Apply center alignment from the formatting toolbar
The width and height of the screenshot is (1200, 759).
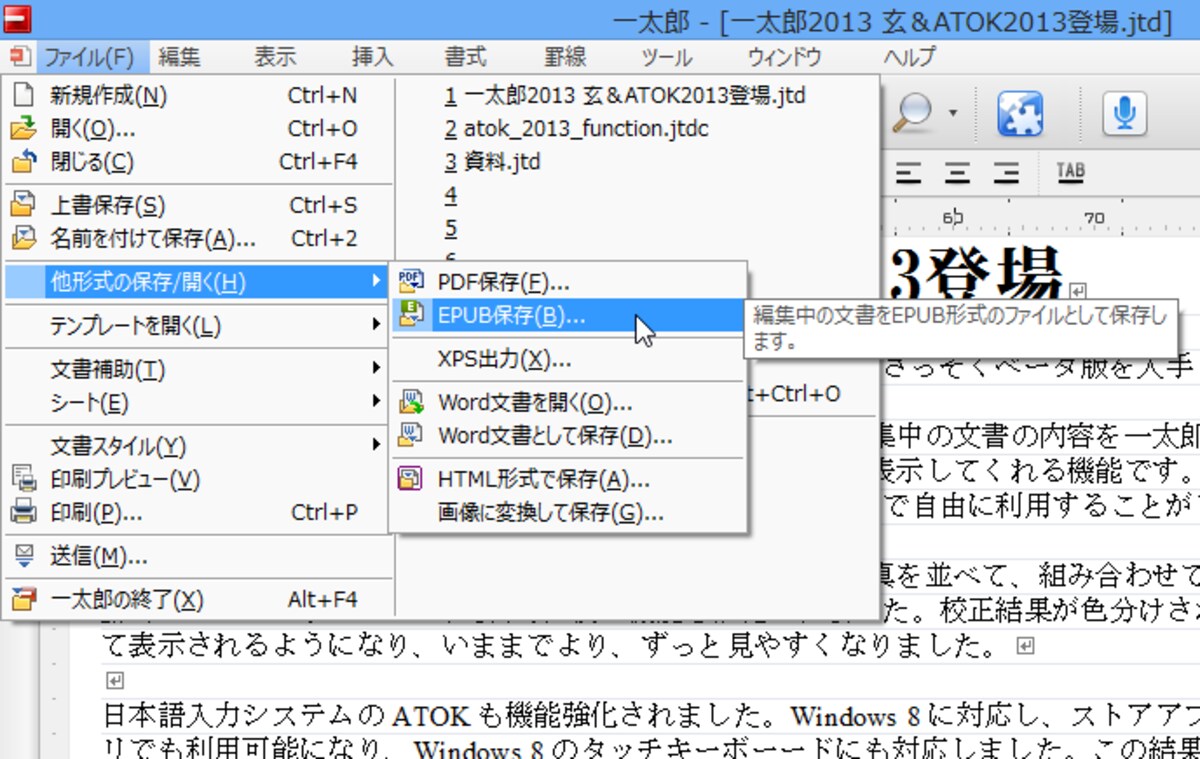coord(958,173)
